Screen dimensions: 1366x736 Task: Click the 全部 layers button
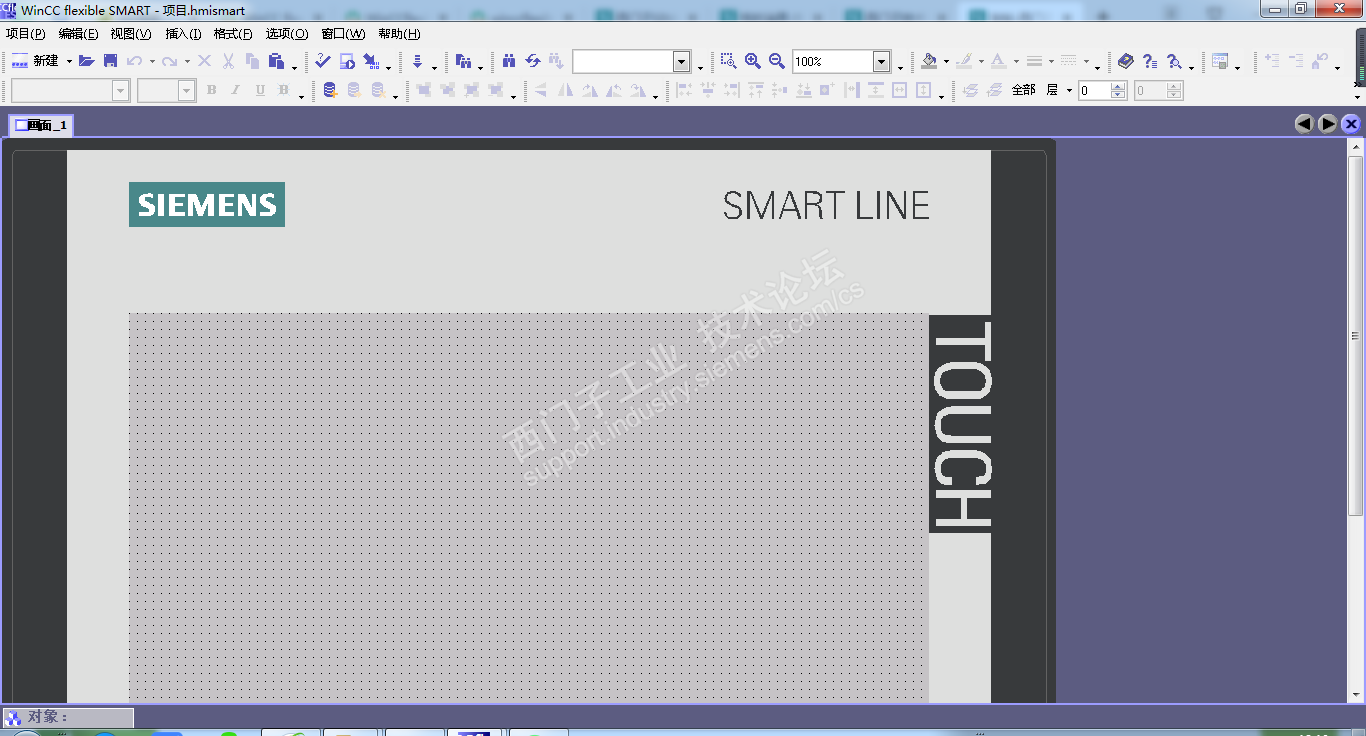[1024, 90]
